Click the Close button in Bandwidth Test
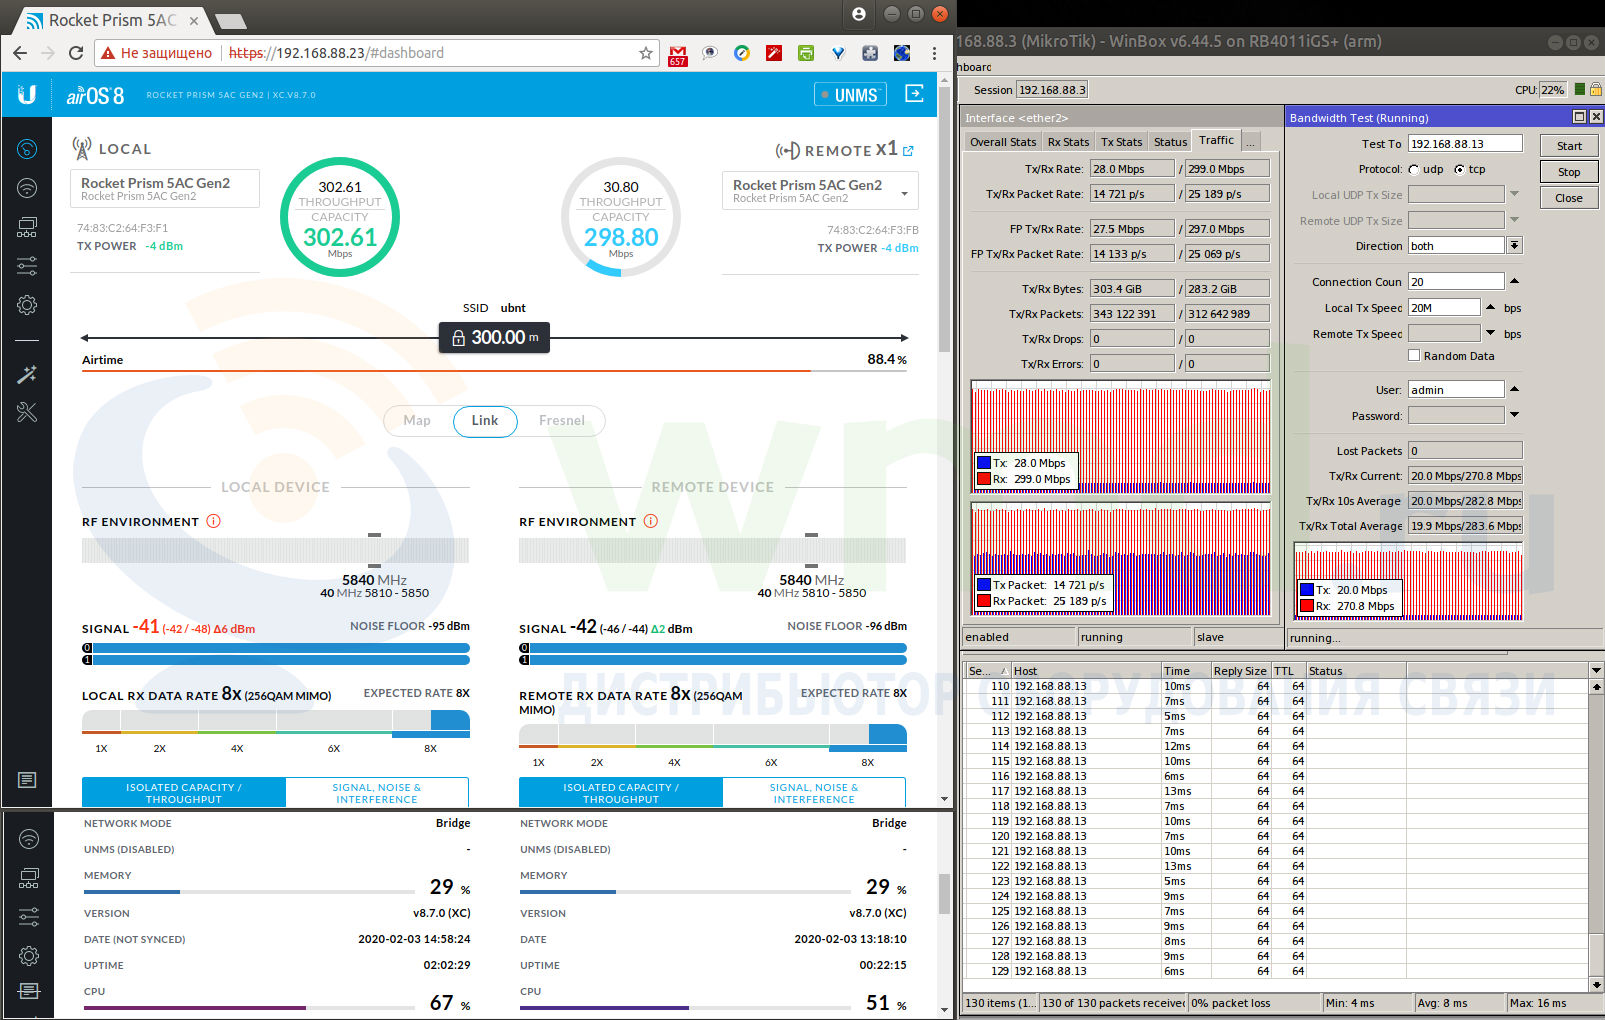 (1569, 198)
